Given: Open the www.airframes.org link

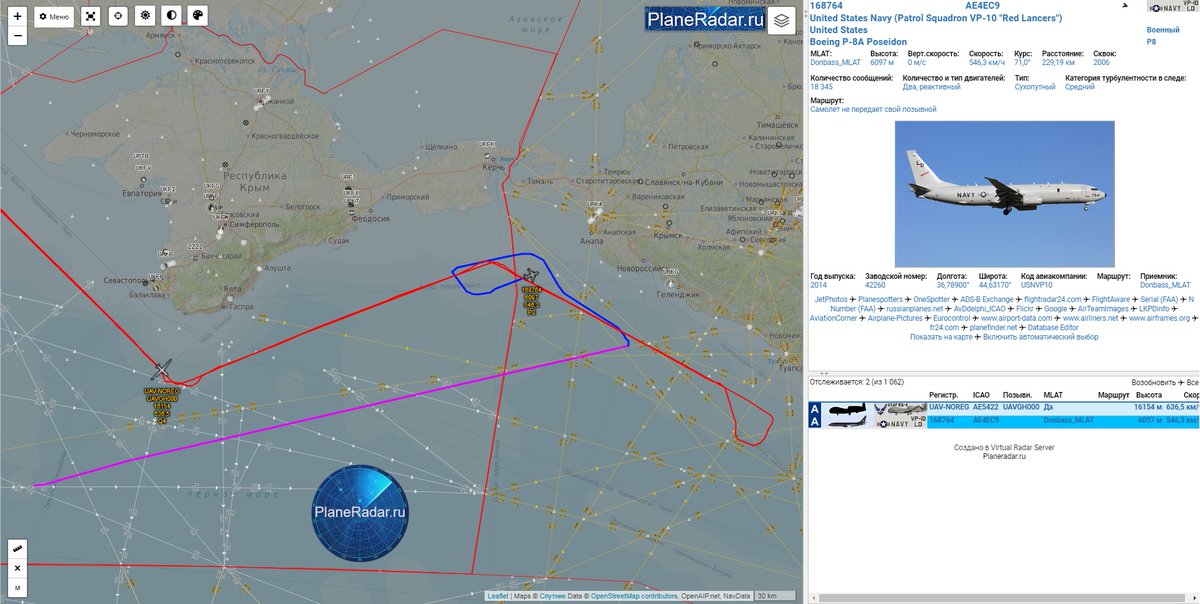Looking at the screenshot, I should [x=1159, y=319].
